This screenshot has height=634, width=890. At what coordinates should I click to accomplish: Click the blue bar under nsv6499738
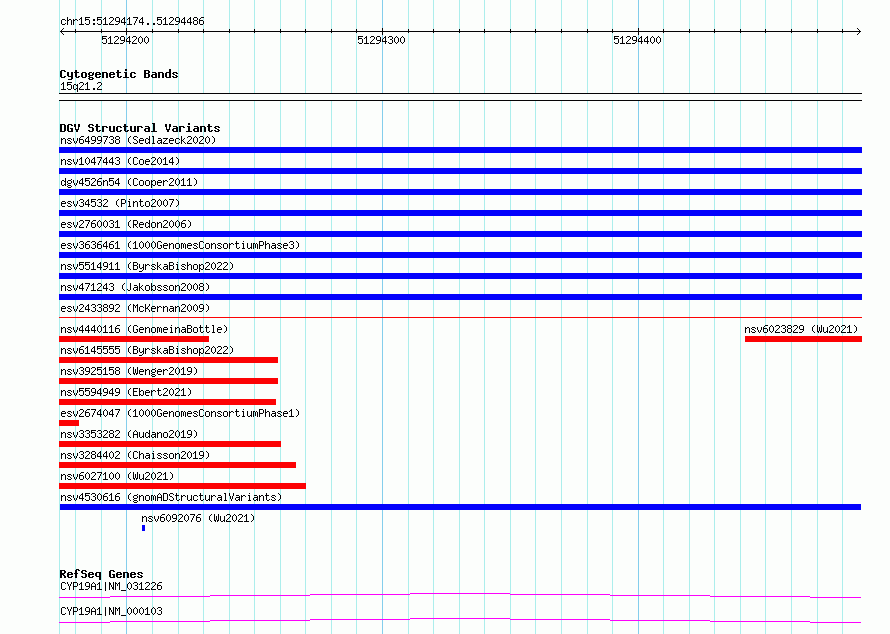click(460, 150)
